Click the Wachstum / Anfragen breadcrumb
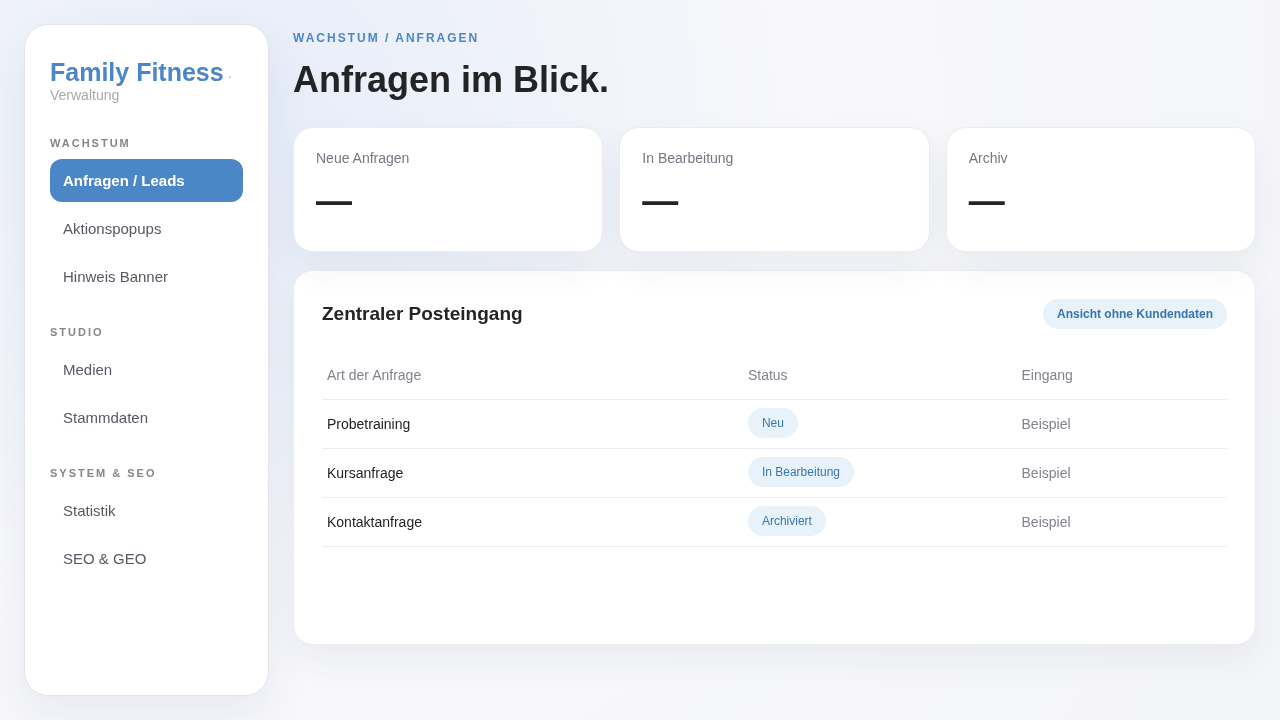 (386, 38)
